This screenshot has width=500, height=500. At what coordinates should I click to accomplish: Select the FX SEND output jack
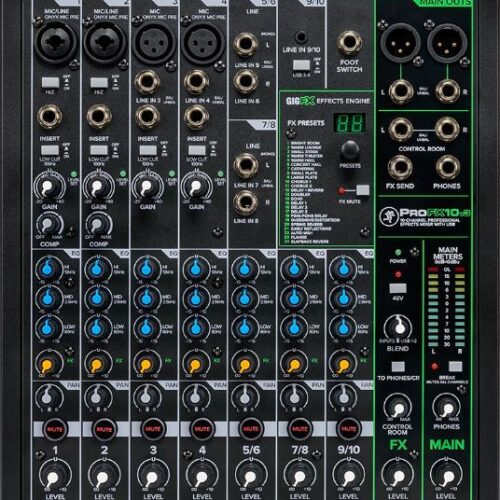(x=400, y=168)
